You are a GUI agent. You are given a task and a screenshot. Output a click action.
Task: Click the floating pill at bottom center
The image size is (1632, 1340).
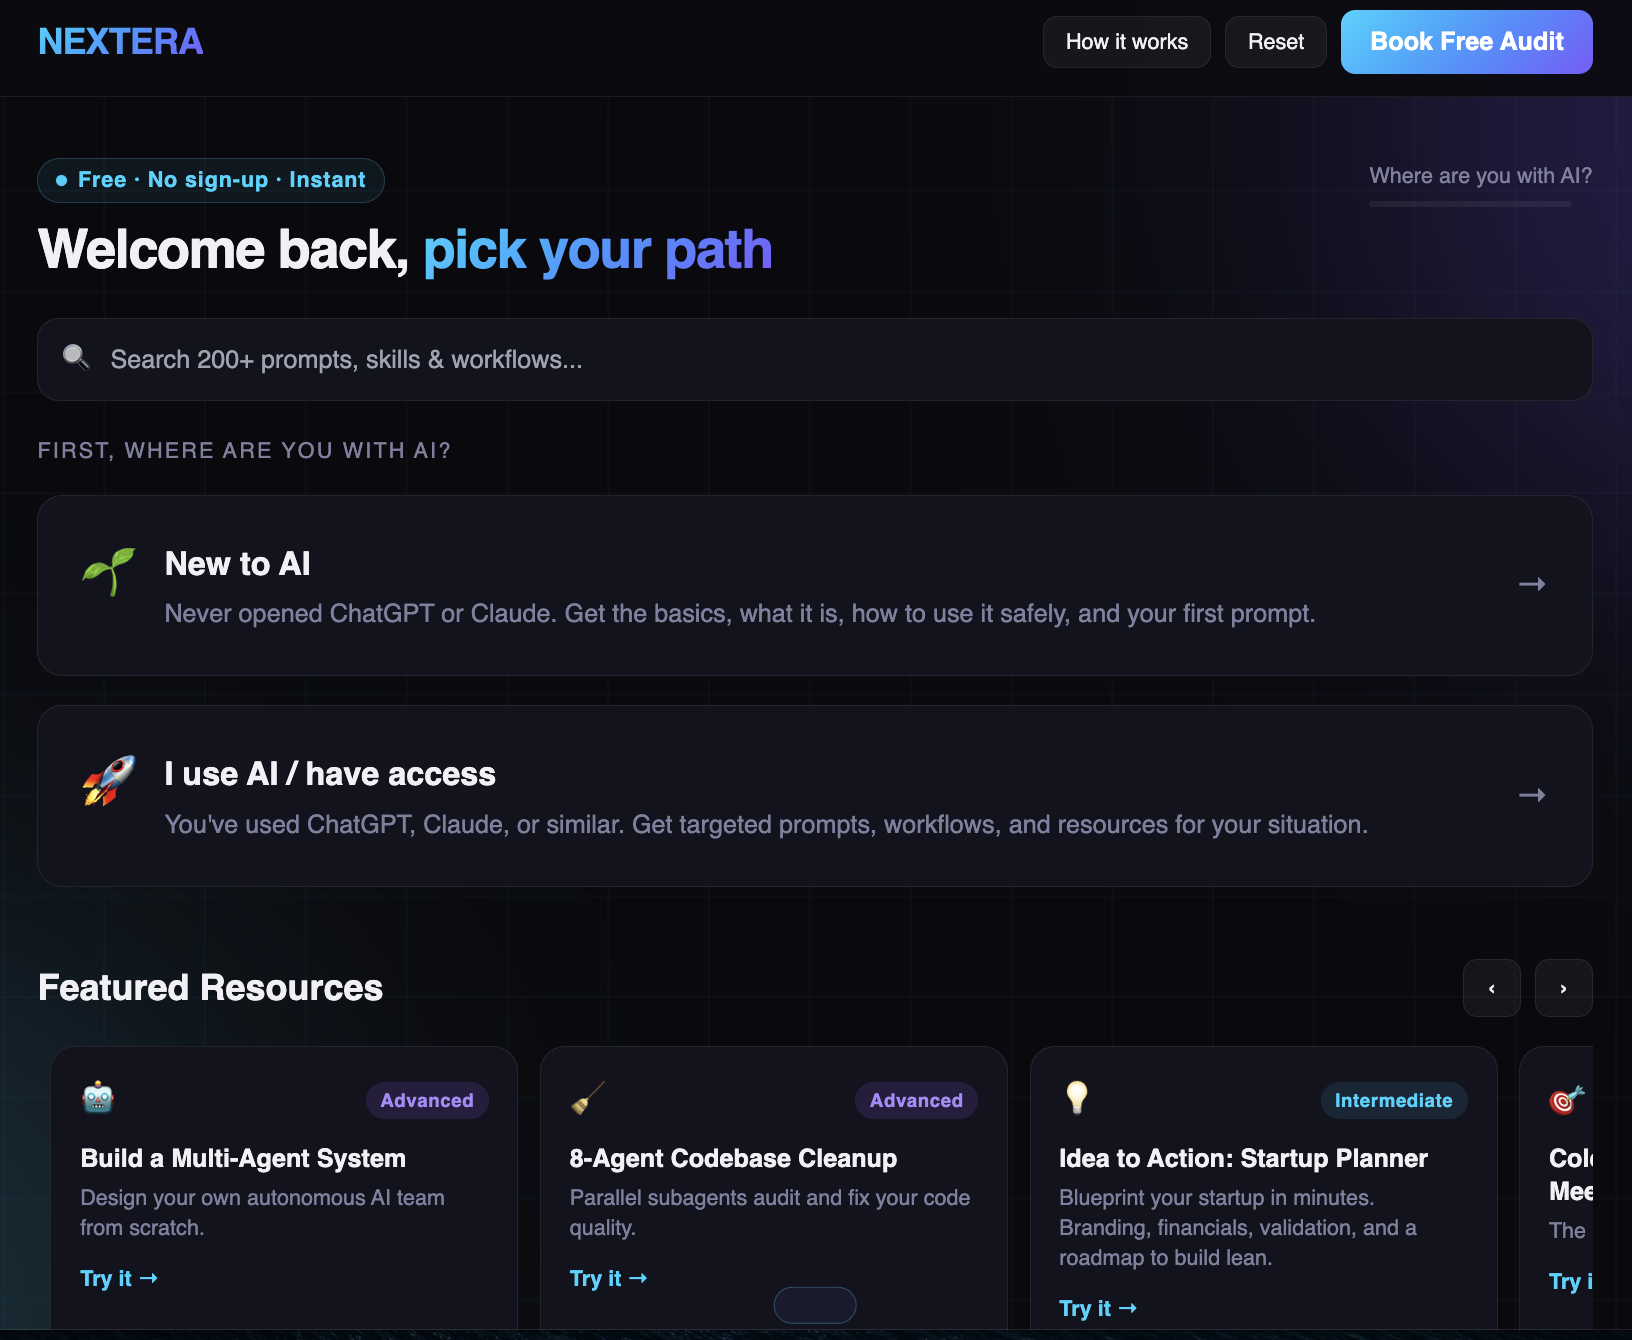pyautogui.click(x=815, y=1305)
